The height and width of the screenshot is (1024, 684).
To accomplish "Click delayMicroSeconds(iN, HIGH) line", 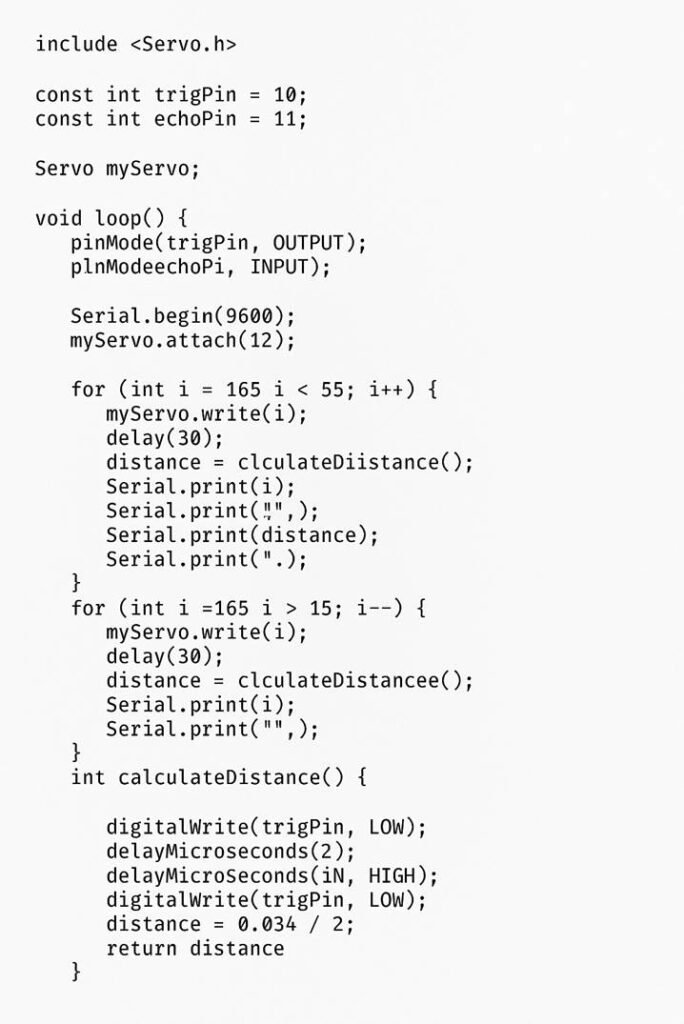I will pos(272,876).
